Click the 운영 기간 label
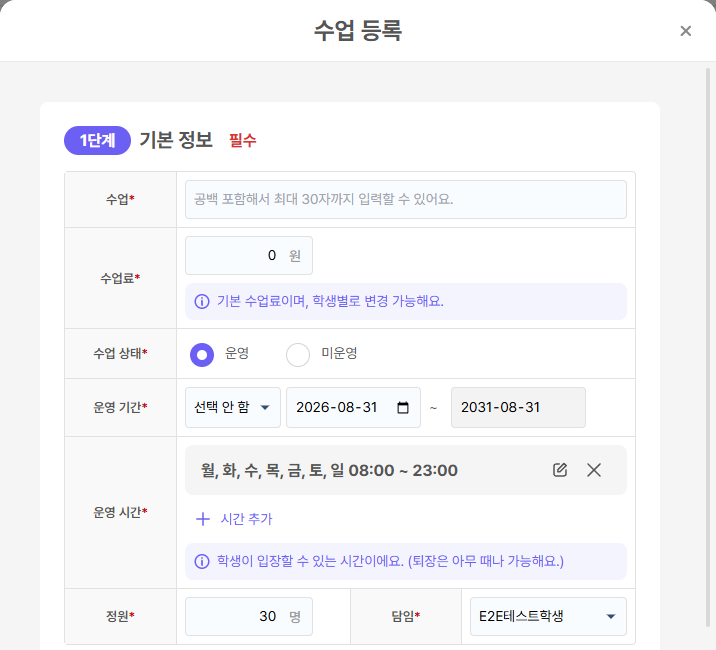This screenshot has height=650, width=716. click(x=121, y=407)
